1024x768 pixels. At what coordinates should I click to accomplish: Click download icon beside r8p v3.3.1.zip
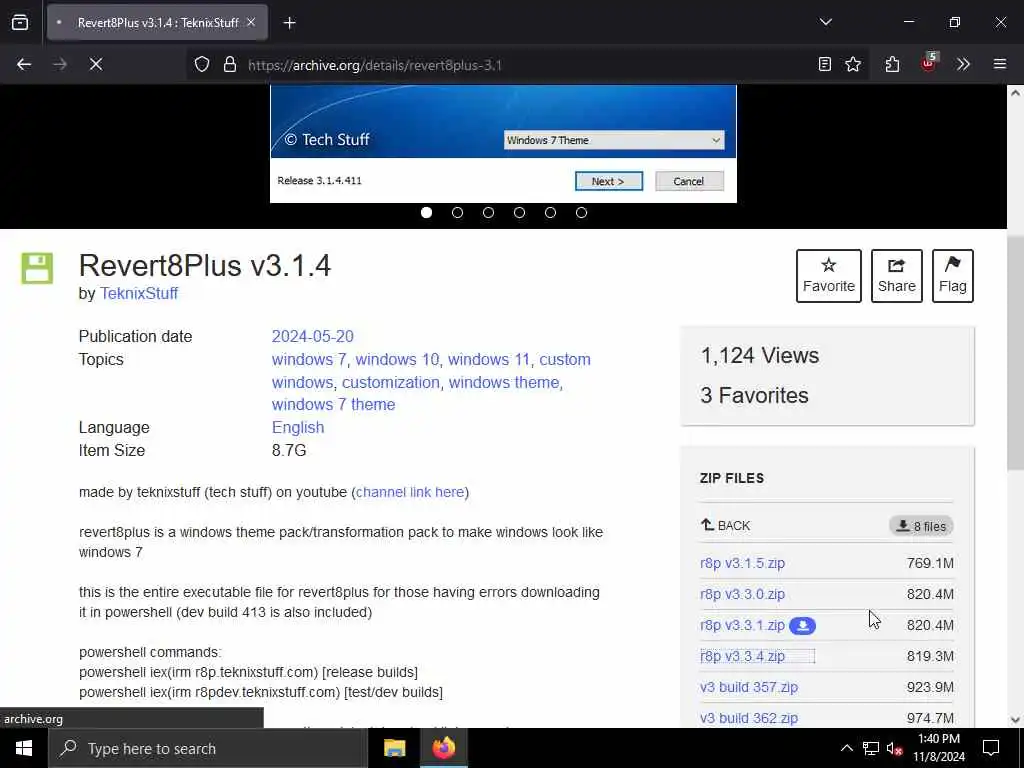click(803, 626)
